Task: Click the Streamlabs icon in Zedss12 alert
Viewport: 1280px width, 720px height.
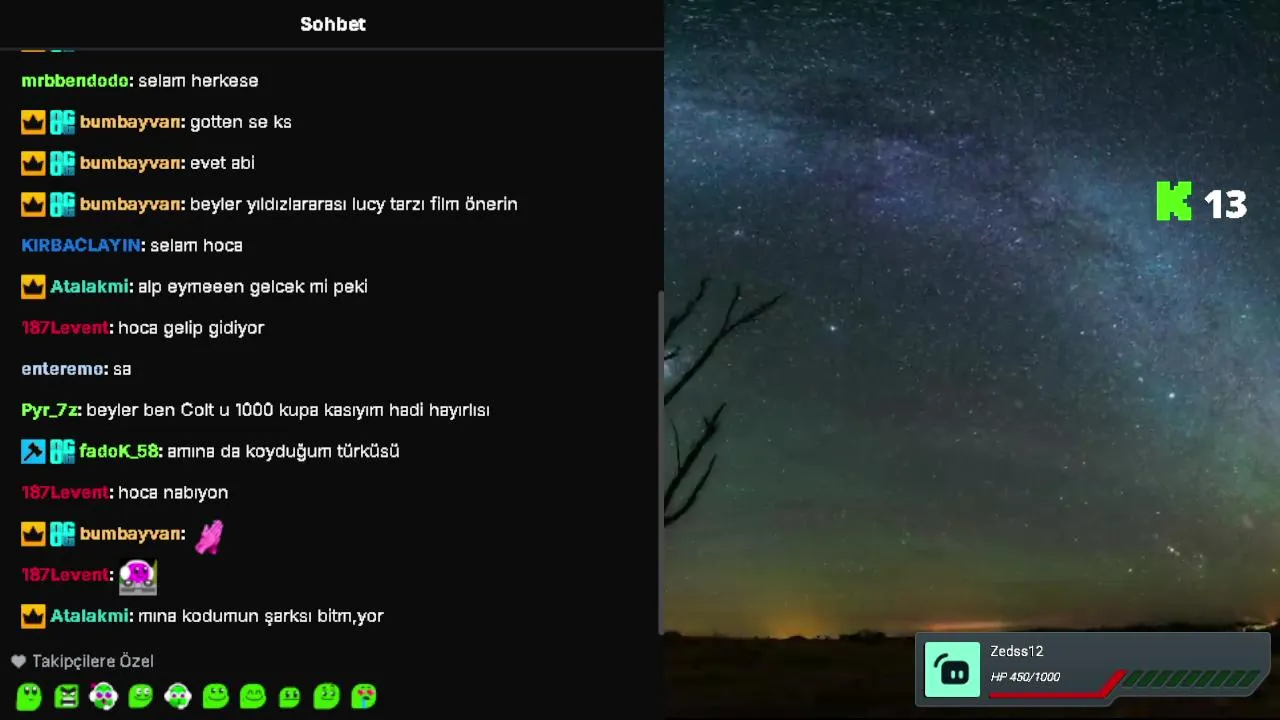Action: click(x=952, y=669)
